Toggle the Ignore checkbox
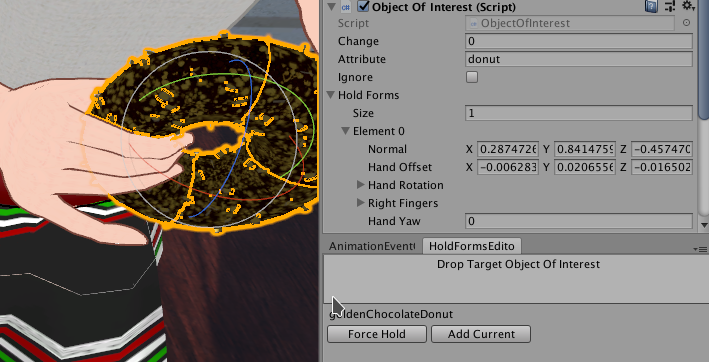Image resolution: width=709 pixels, height=362 pixels. pos(472,77)
